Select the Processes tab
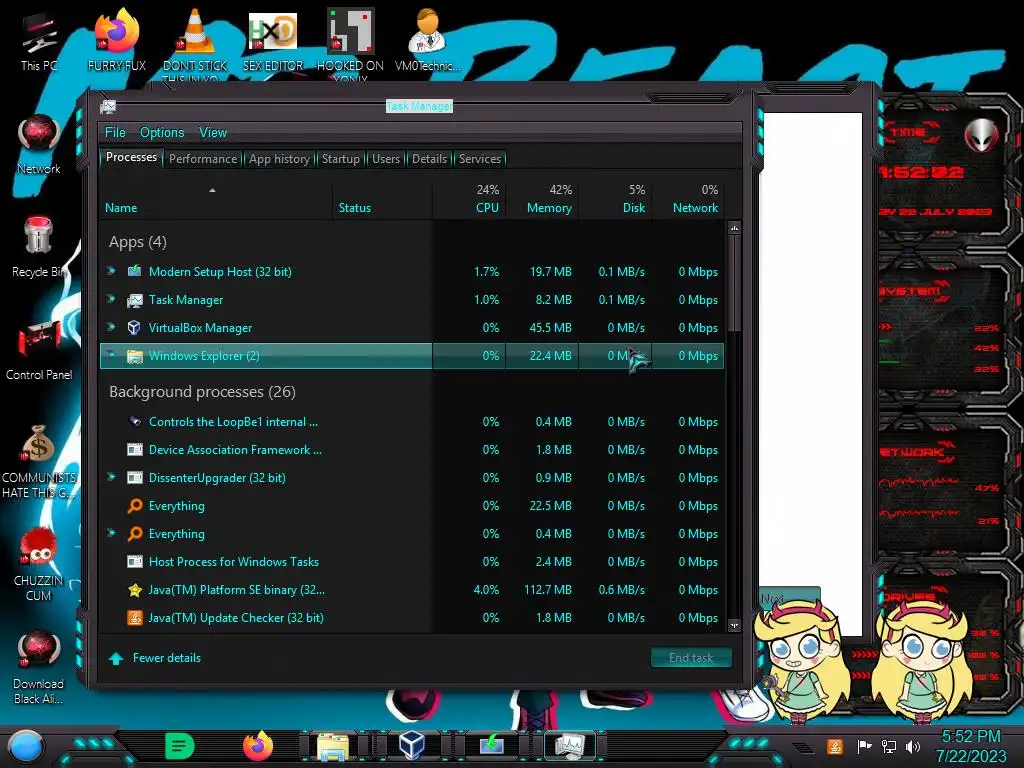1024x768 pixels. pos(131,157)
